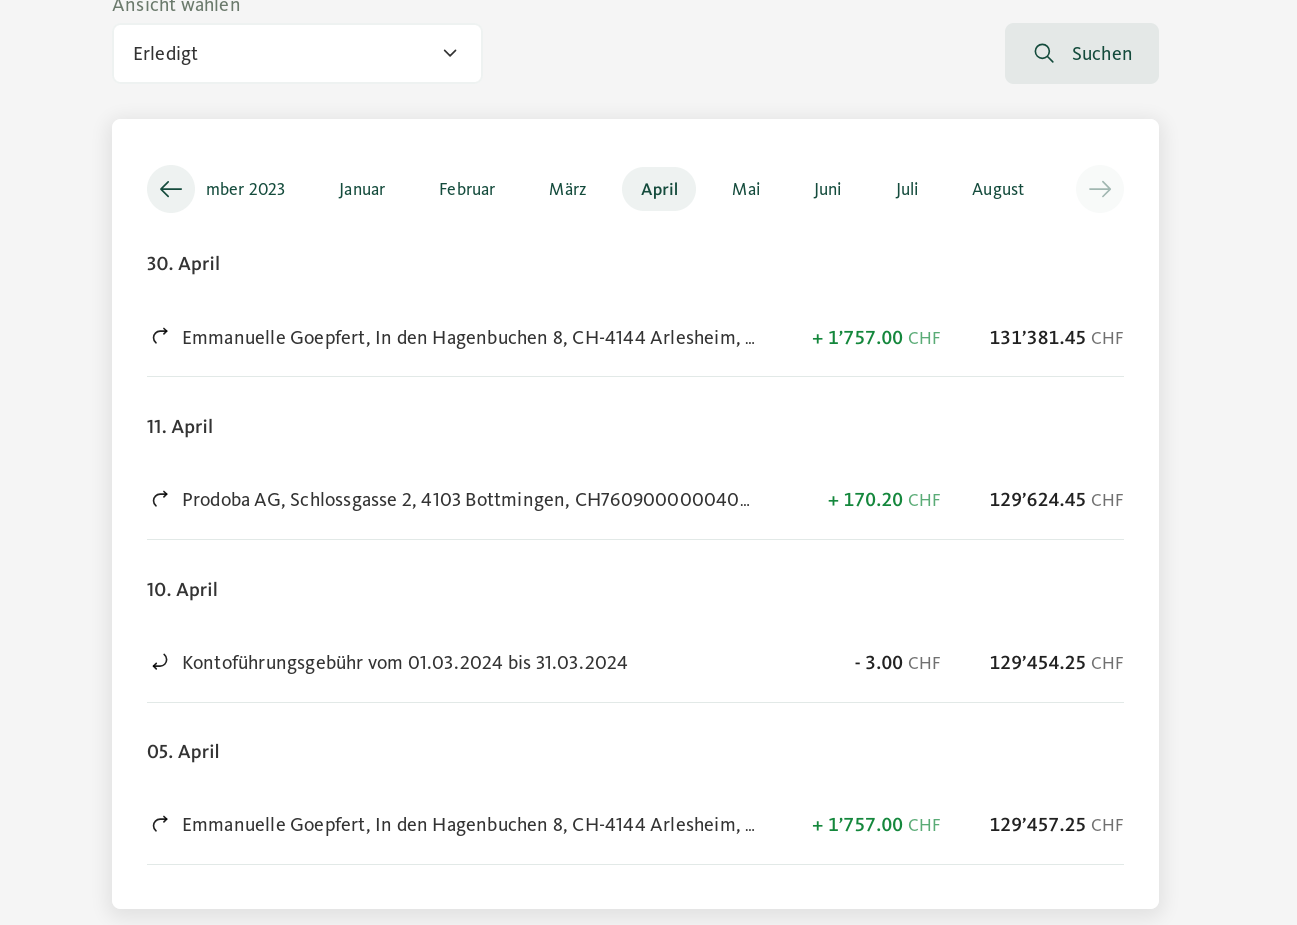Click the magnifier icon in Suchen button
Screen dimensions: 1297x925
(1044, 53)
